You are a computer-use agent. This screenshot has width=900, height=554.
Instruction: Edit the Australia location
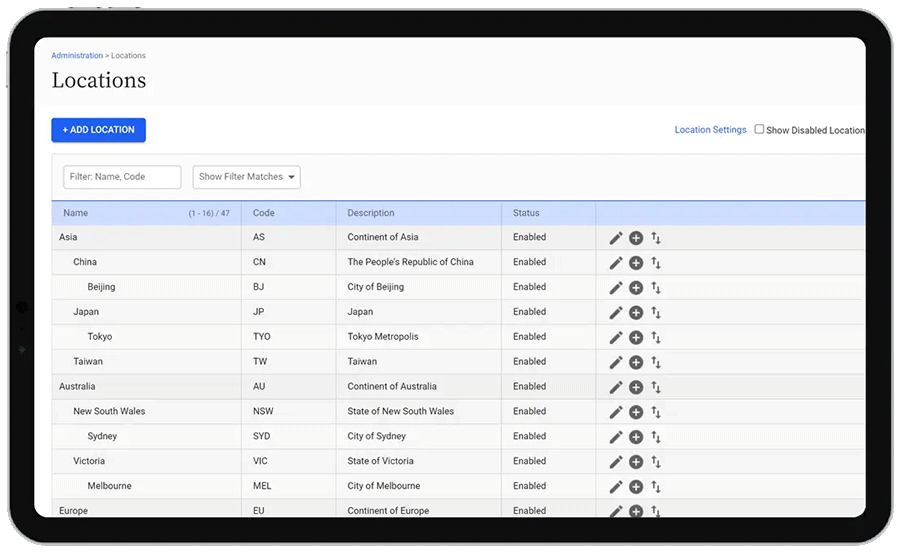pyautogui.click(x=616, y=387)
